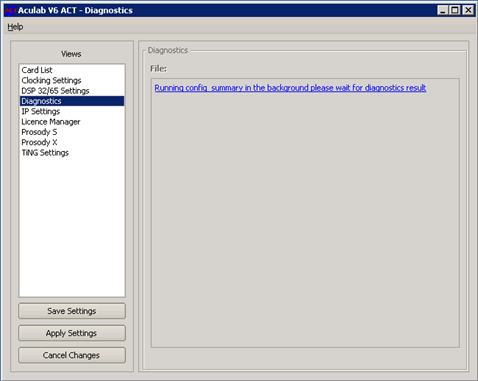Select Prosody X in list
Viewport: 478px width, 381px height.
tap(72, 142)
